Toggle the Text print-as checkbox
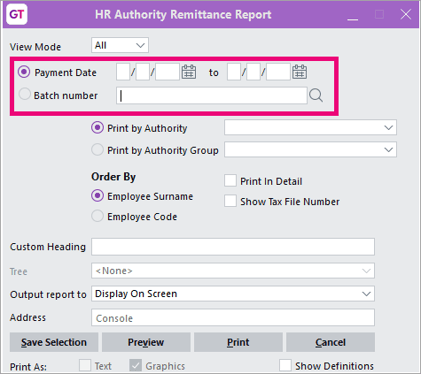The height and width of the screenshot is (374, 421). [x=85, y=365]
